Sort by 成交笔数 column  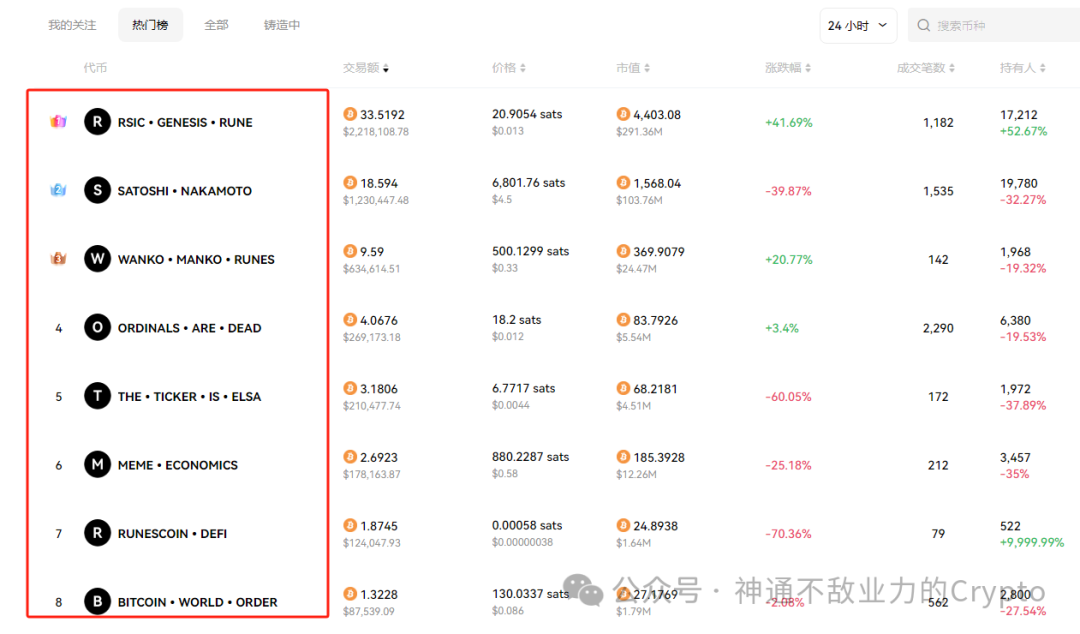click(x=925, y=68)
